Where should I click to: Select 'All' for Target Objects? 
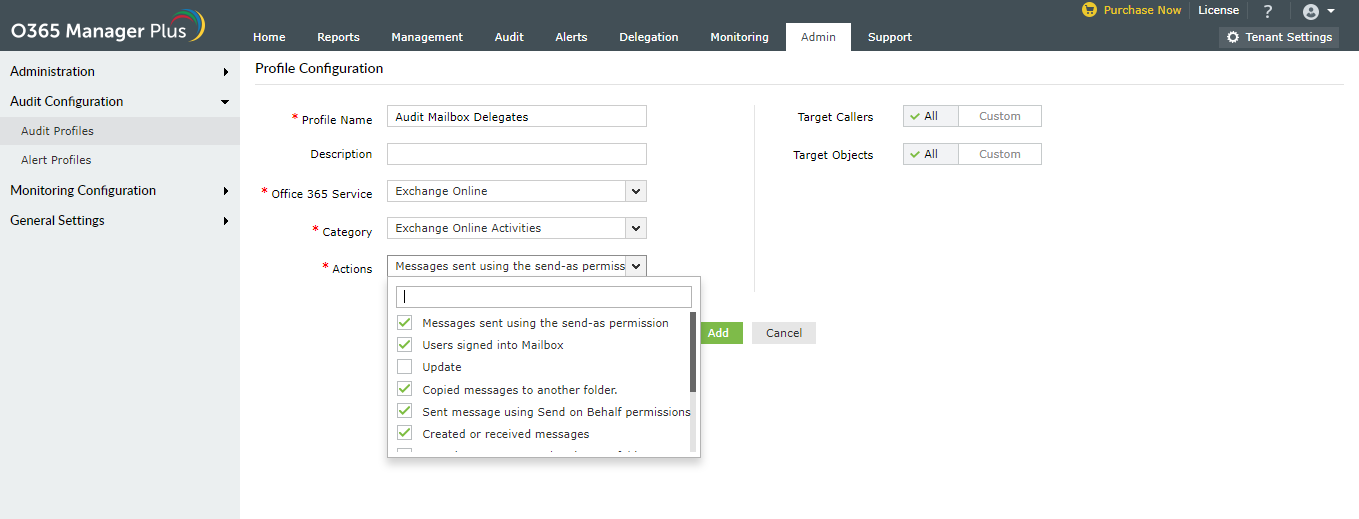(x=930, y=154)
